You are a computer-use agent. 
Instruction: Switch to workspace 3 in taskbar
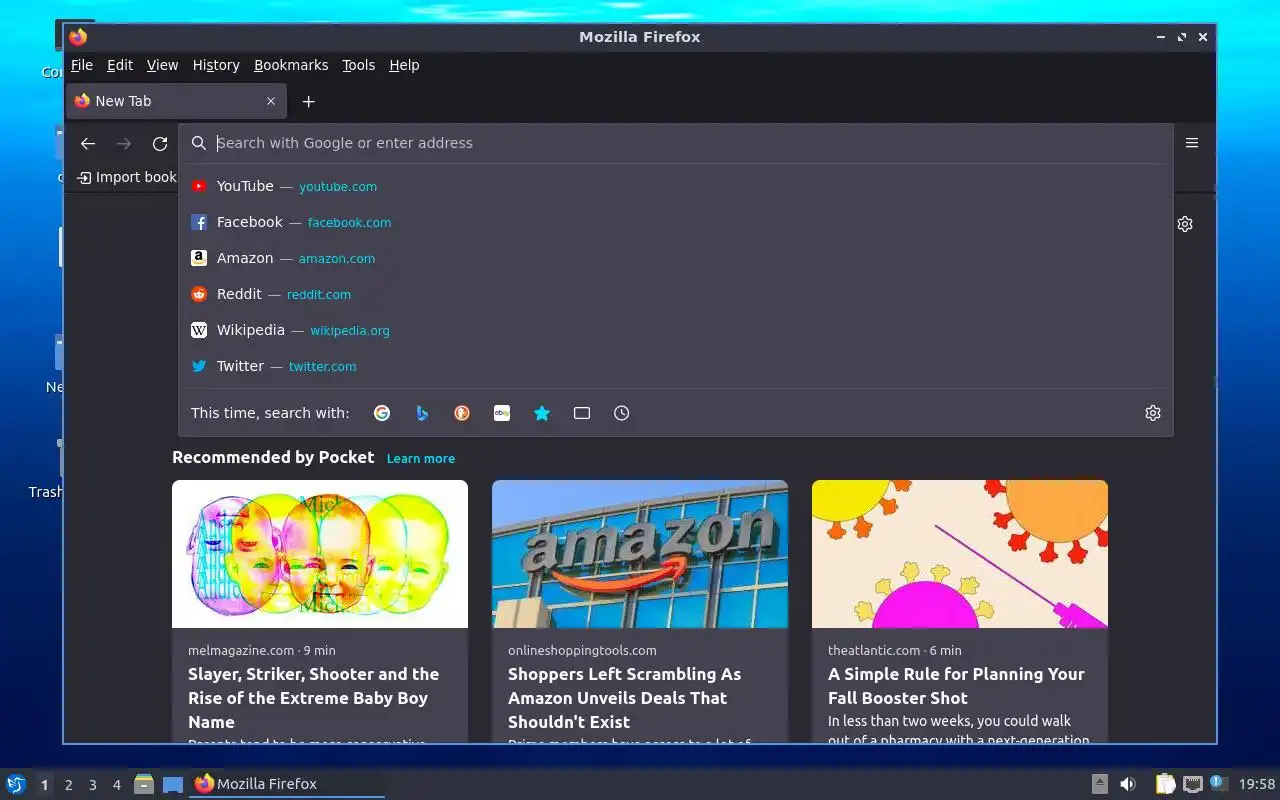click(x=93, y=785)
